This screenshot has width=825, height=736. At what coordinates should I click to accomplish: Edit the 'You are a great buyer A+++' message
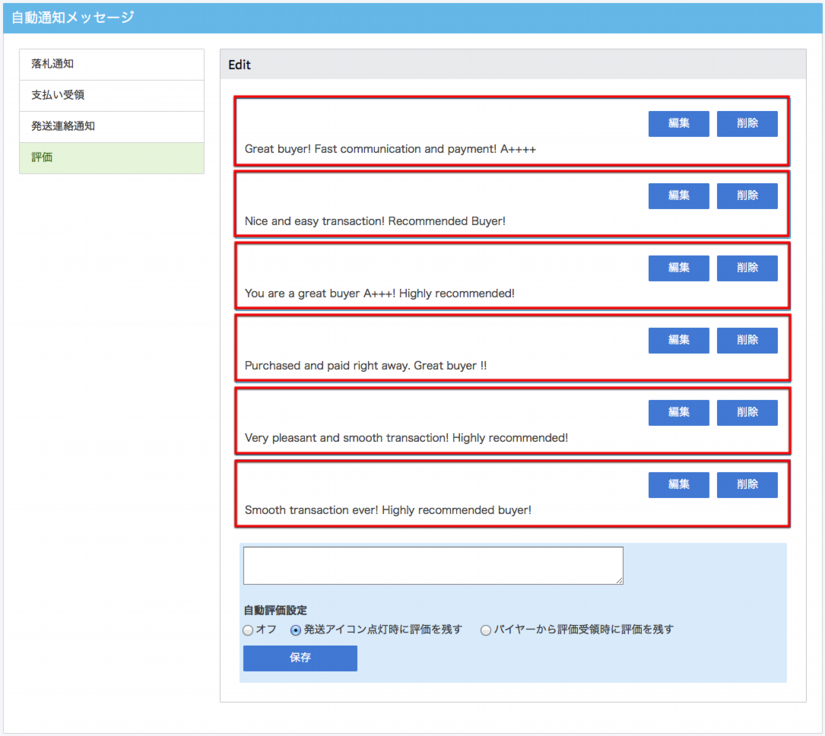[678, 268]
